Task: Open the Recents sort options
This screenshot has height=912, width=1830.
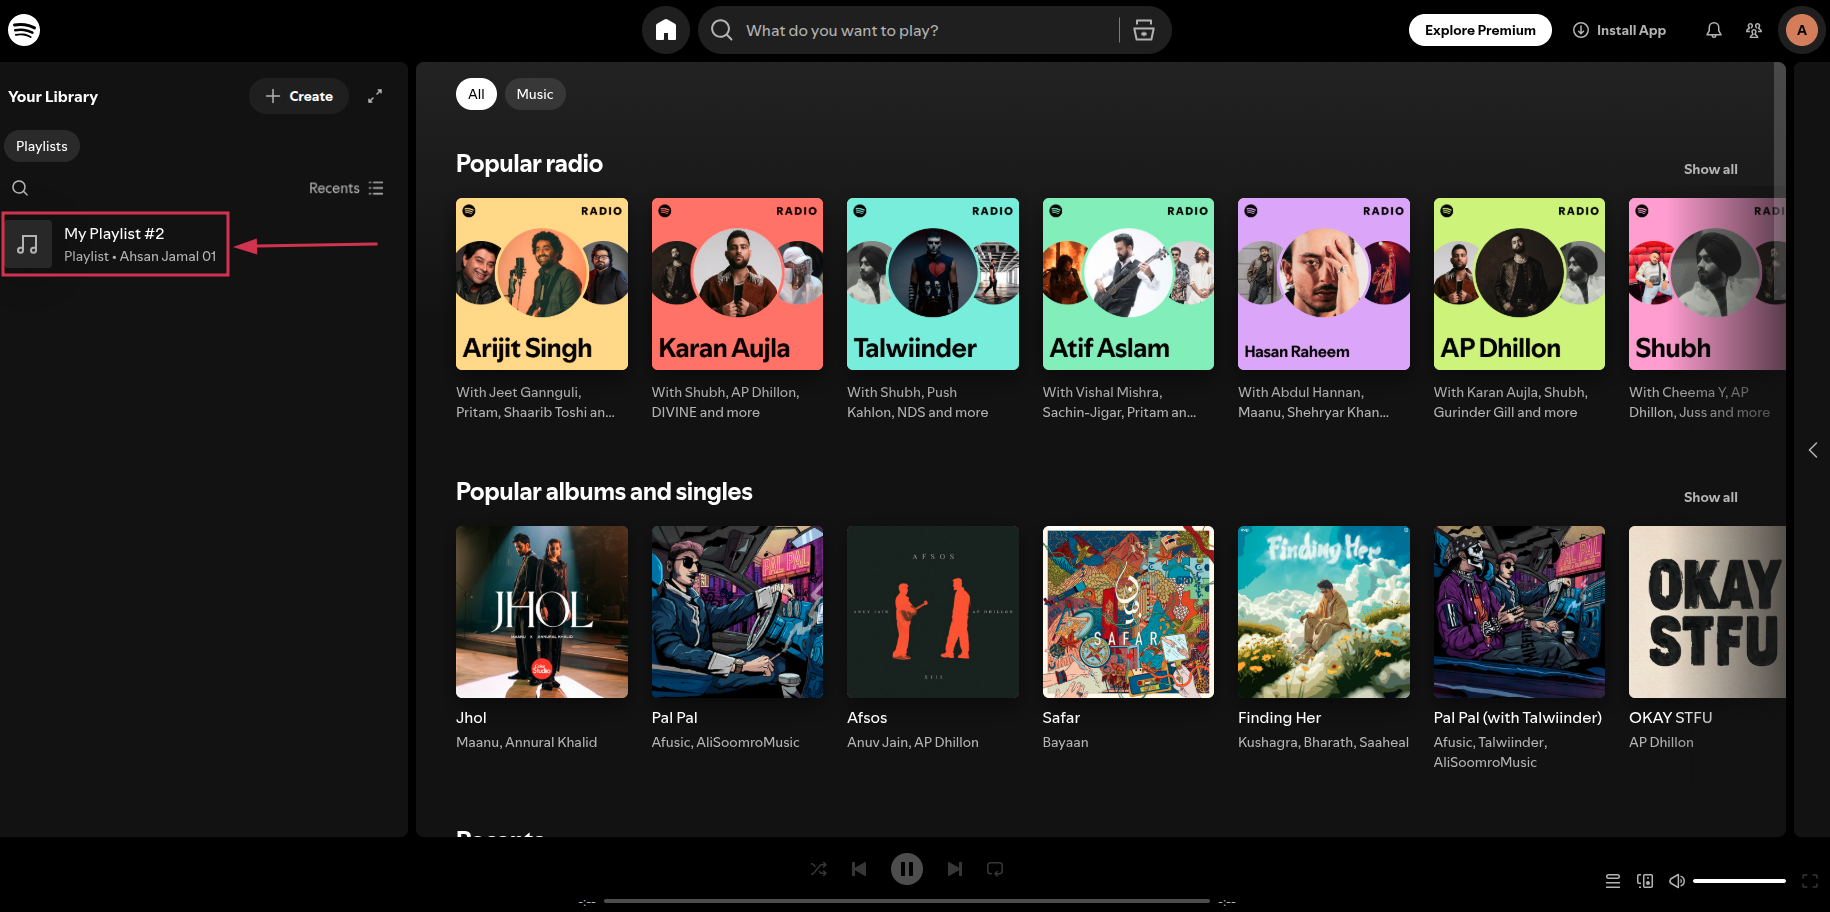Action: [x=346, y=188]
